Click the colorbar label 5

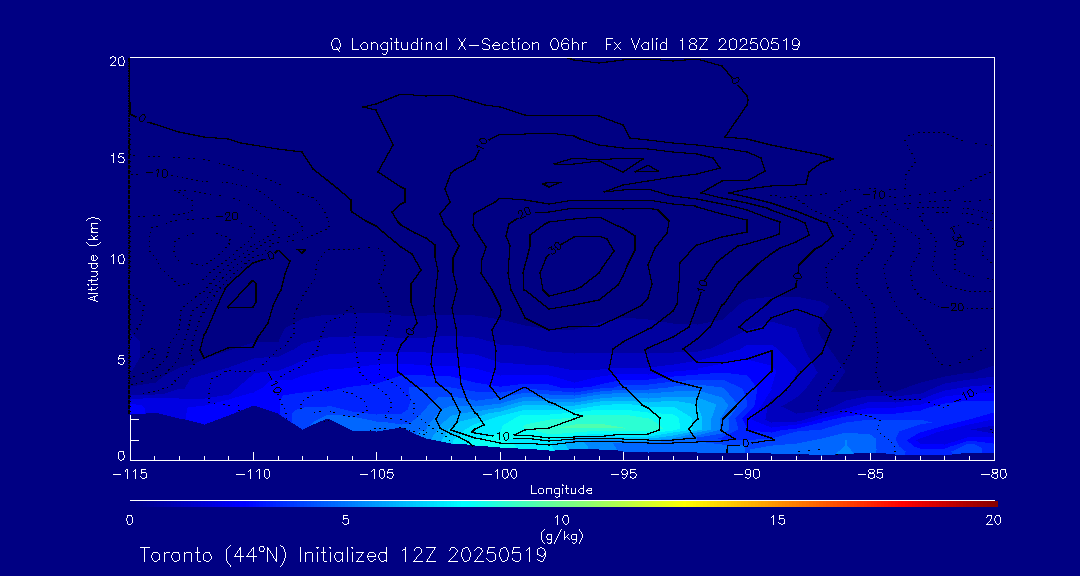pos(346,521)
